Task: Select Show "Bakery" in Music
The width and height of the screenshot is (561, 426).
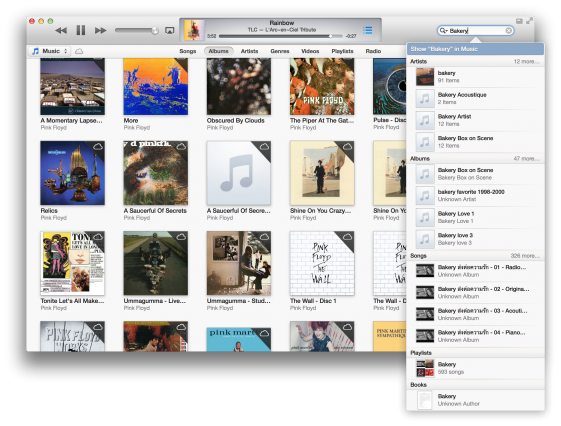Action: (x=475, y=49)
